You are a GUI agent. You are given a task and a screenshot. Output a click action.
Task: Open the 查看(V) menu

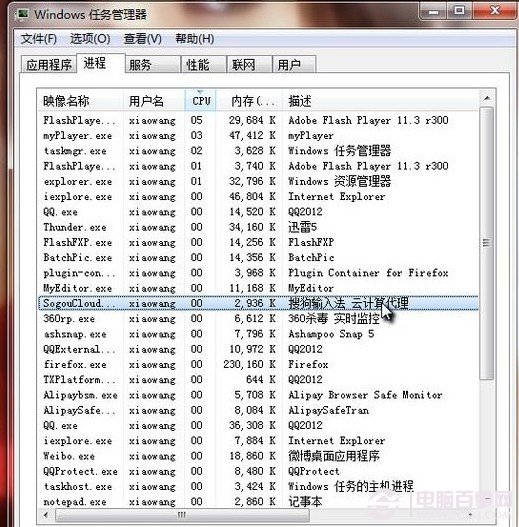tap(143, 39)
